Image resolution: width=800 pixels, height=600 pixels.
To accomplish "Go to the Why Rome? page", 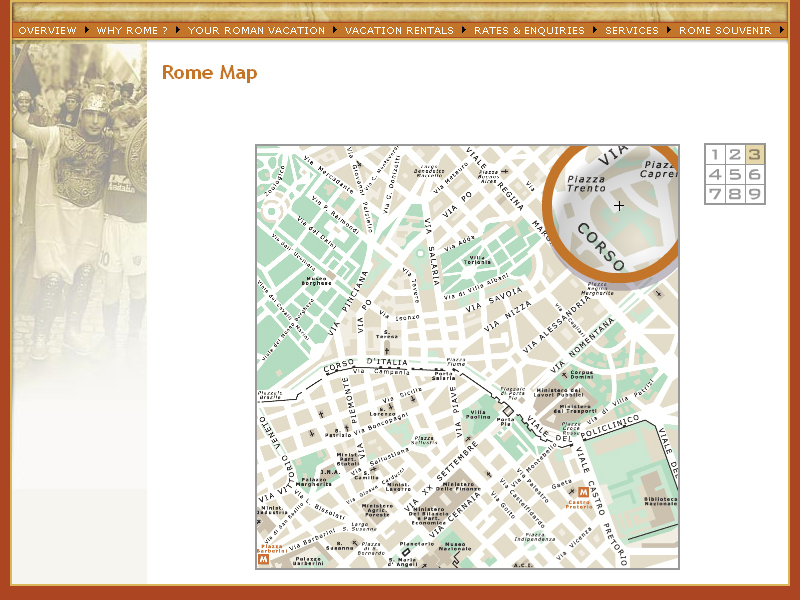I will (x=132, y=30).
